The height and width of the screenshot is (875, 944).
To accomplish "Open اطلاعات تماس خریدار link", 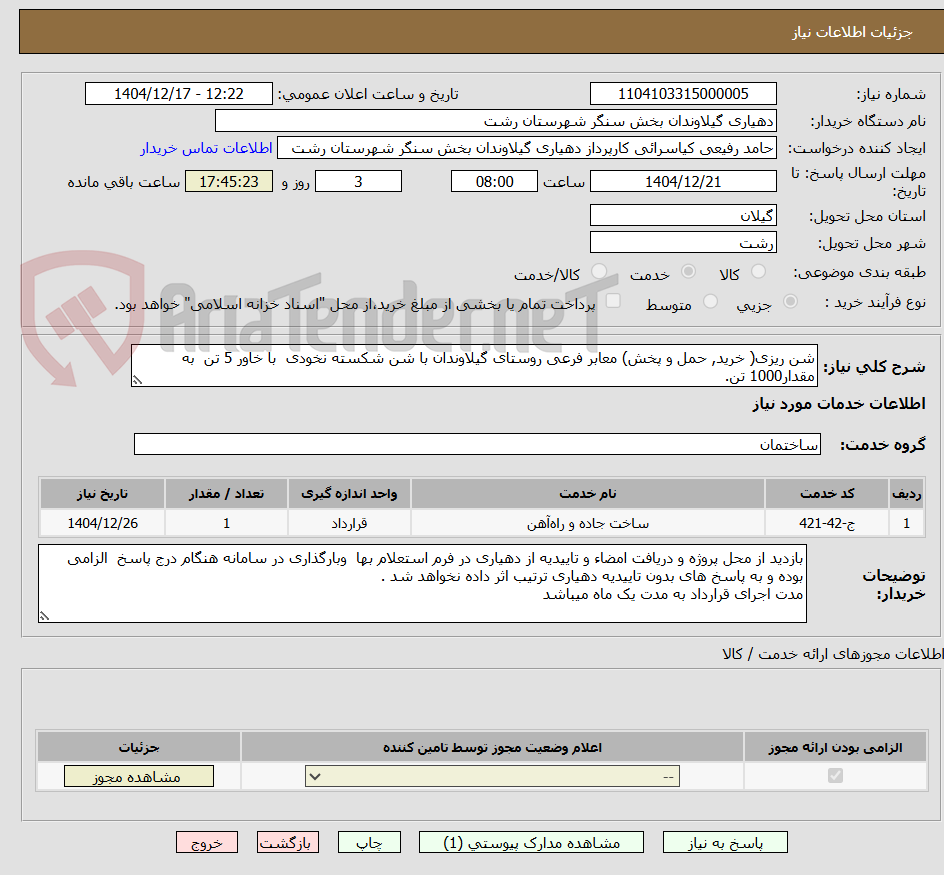I will [206, 148].
